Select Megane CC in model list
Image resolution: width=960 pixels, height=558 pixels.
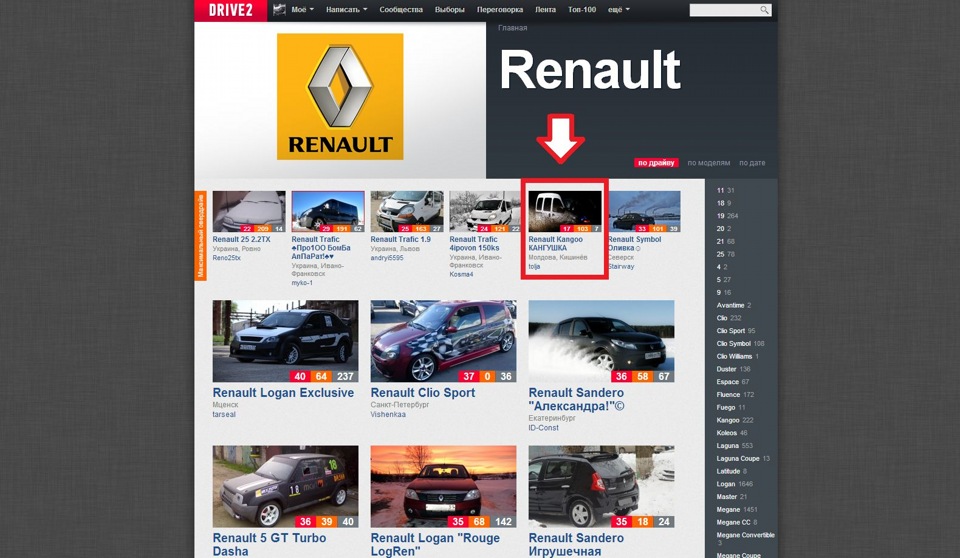point(733,522)
